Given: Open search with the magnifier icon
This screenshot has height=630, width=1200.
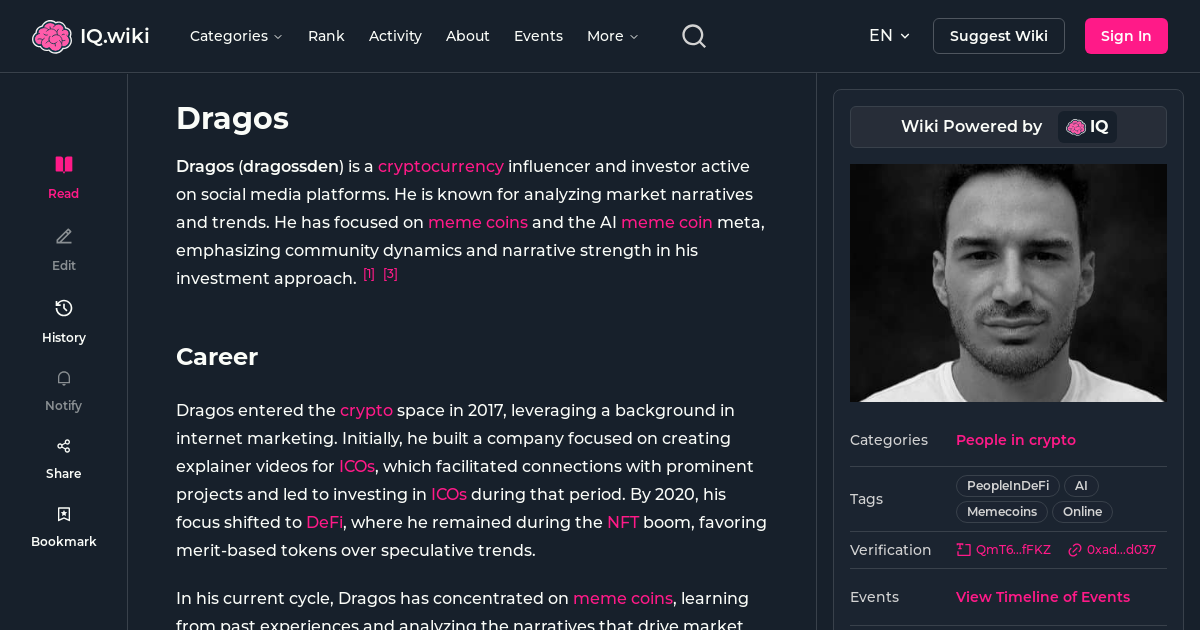Looking at the screenshot, I should (x=693, y=35).
